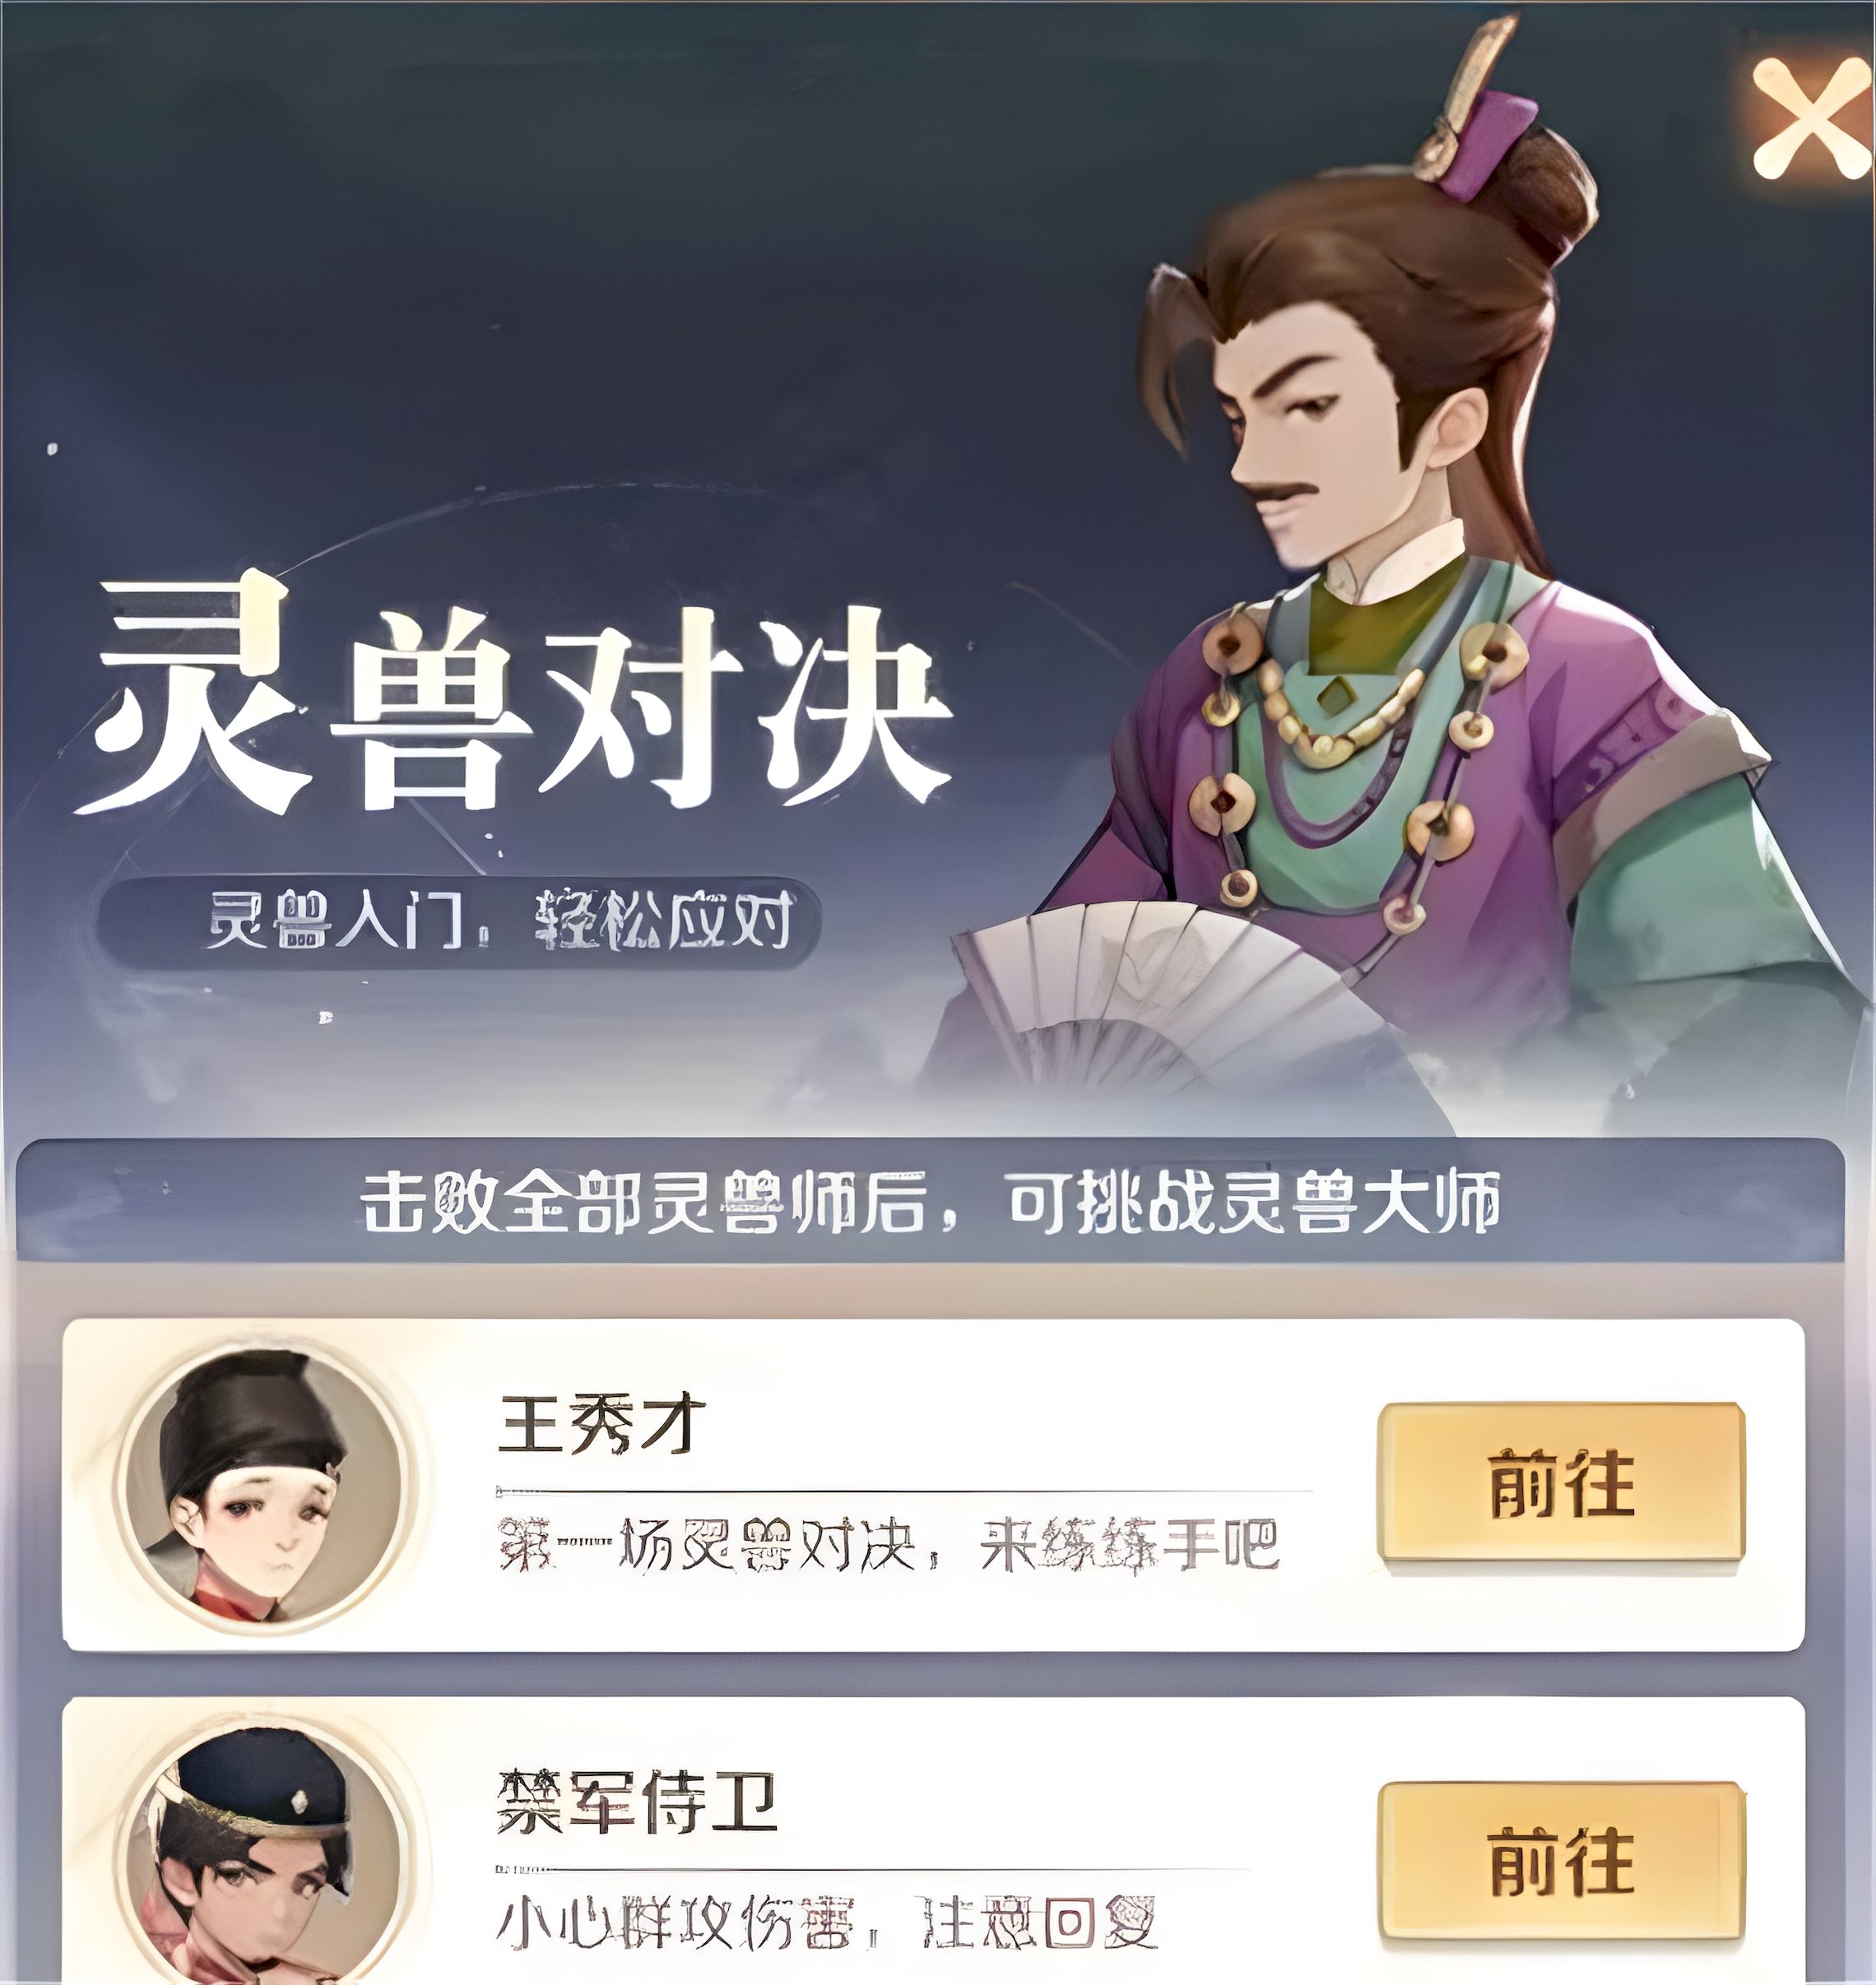Screen dimensions: 1876x1985
Task: Tap 前往 button for 禁军侍卫
Action: (x=1561, y=1862)
